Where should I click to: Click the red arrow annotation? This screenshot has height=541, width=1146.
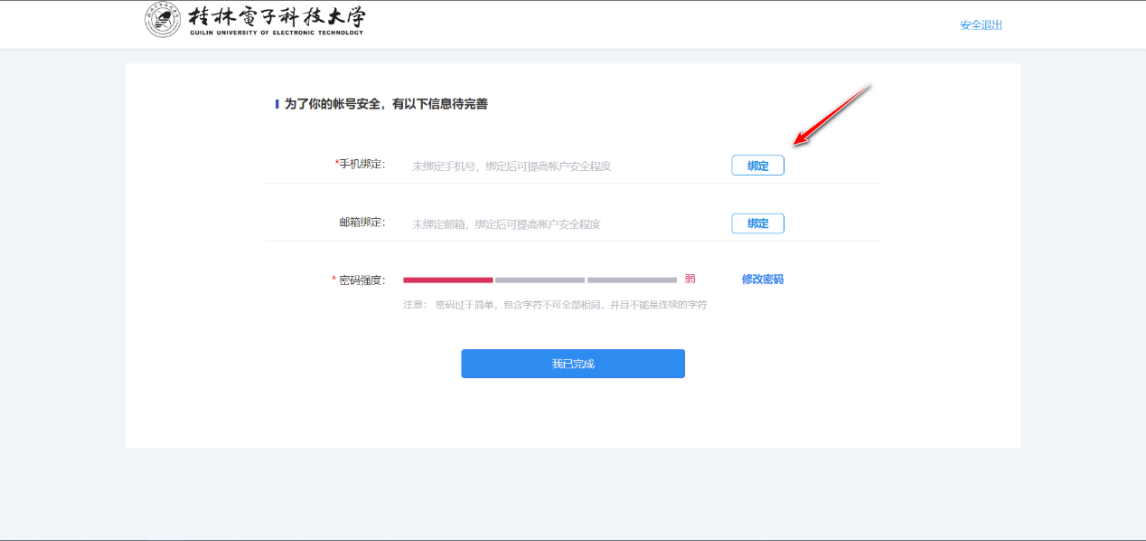tap(832, 114)
